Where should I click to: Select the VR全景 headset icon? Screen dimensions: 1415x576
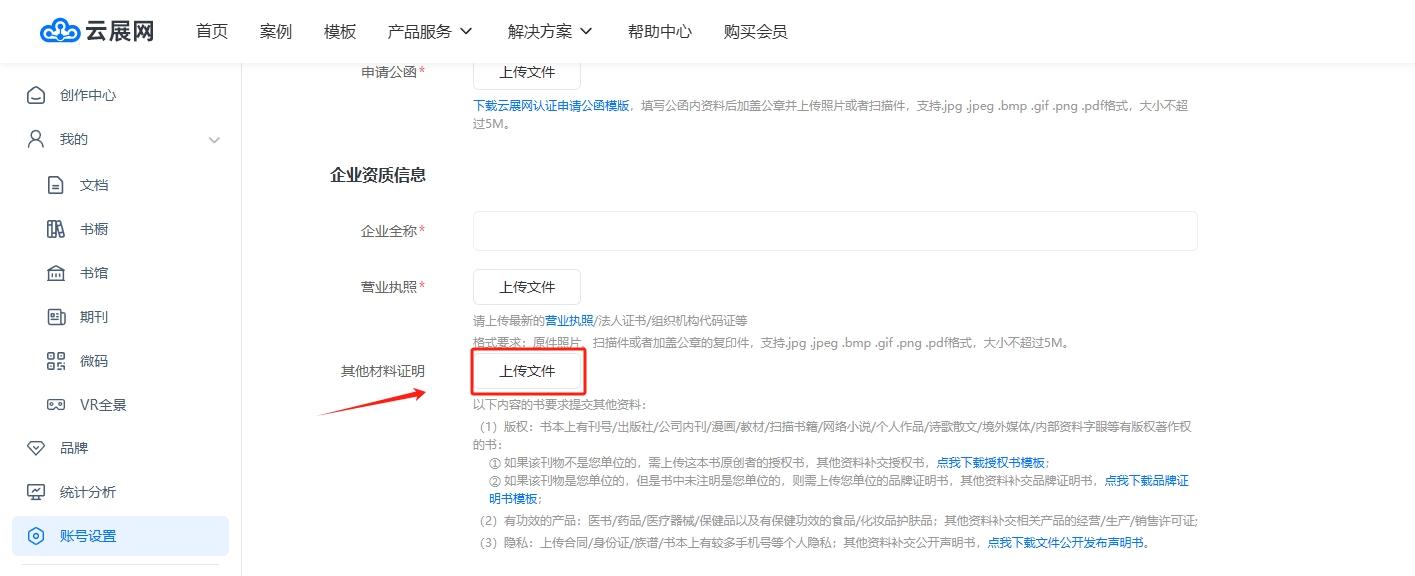click(x=56, y=405)
